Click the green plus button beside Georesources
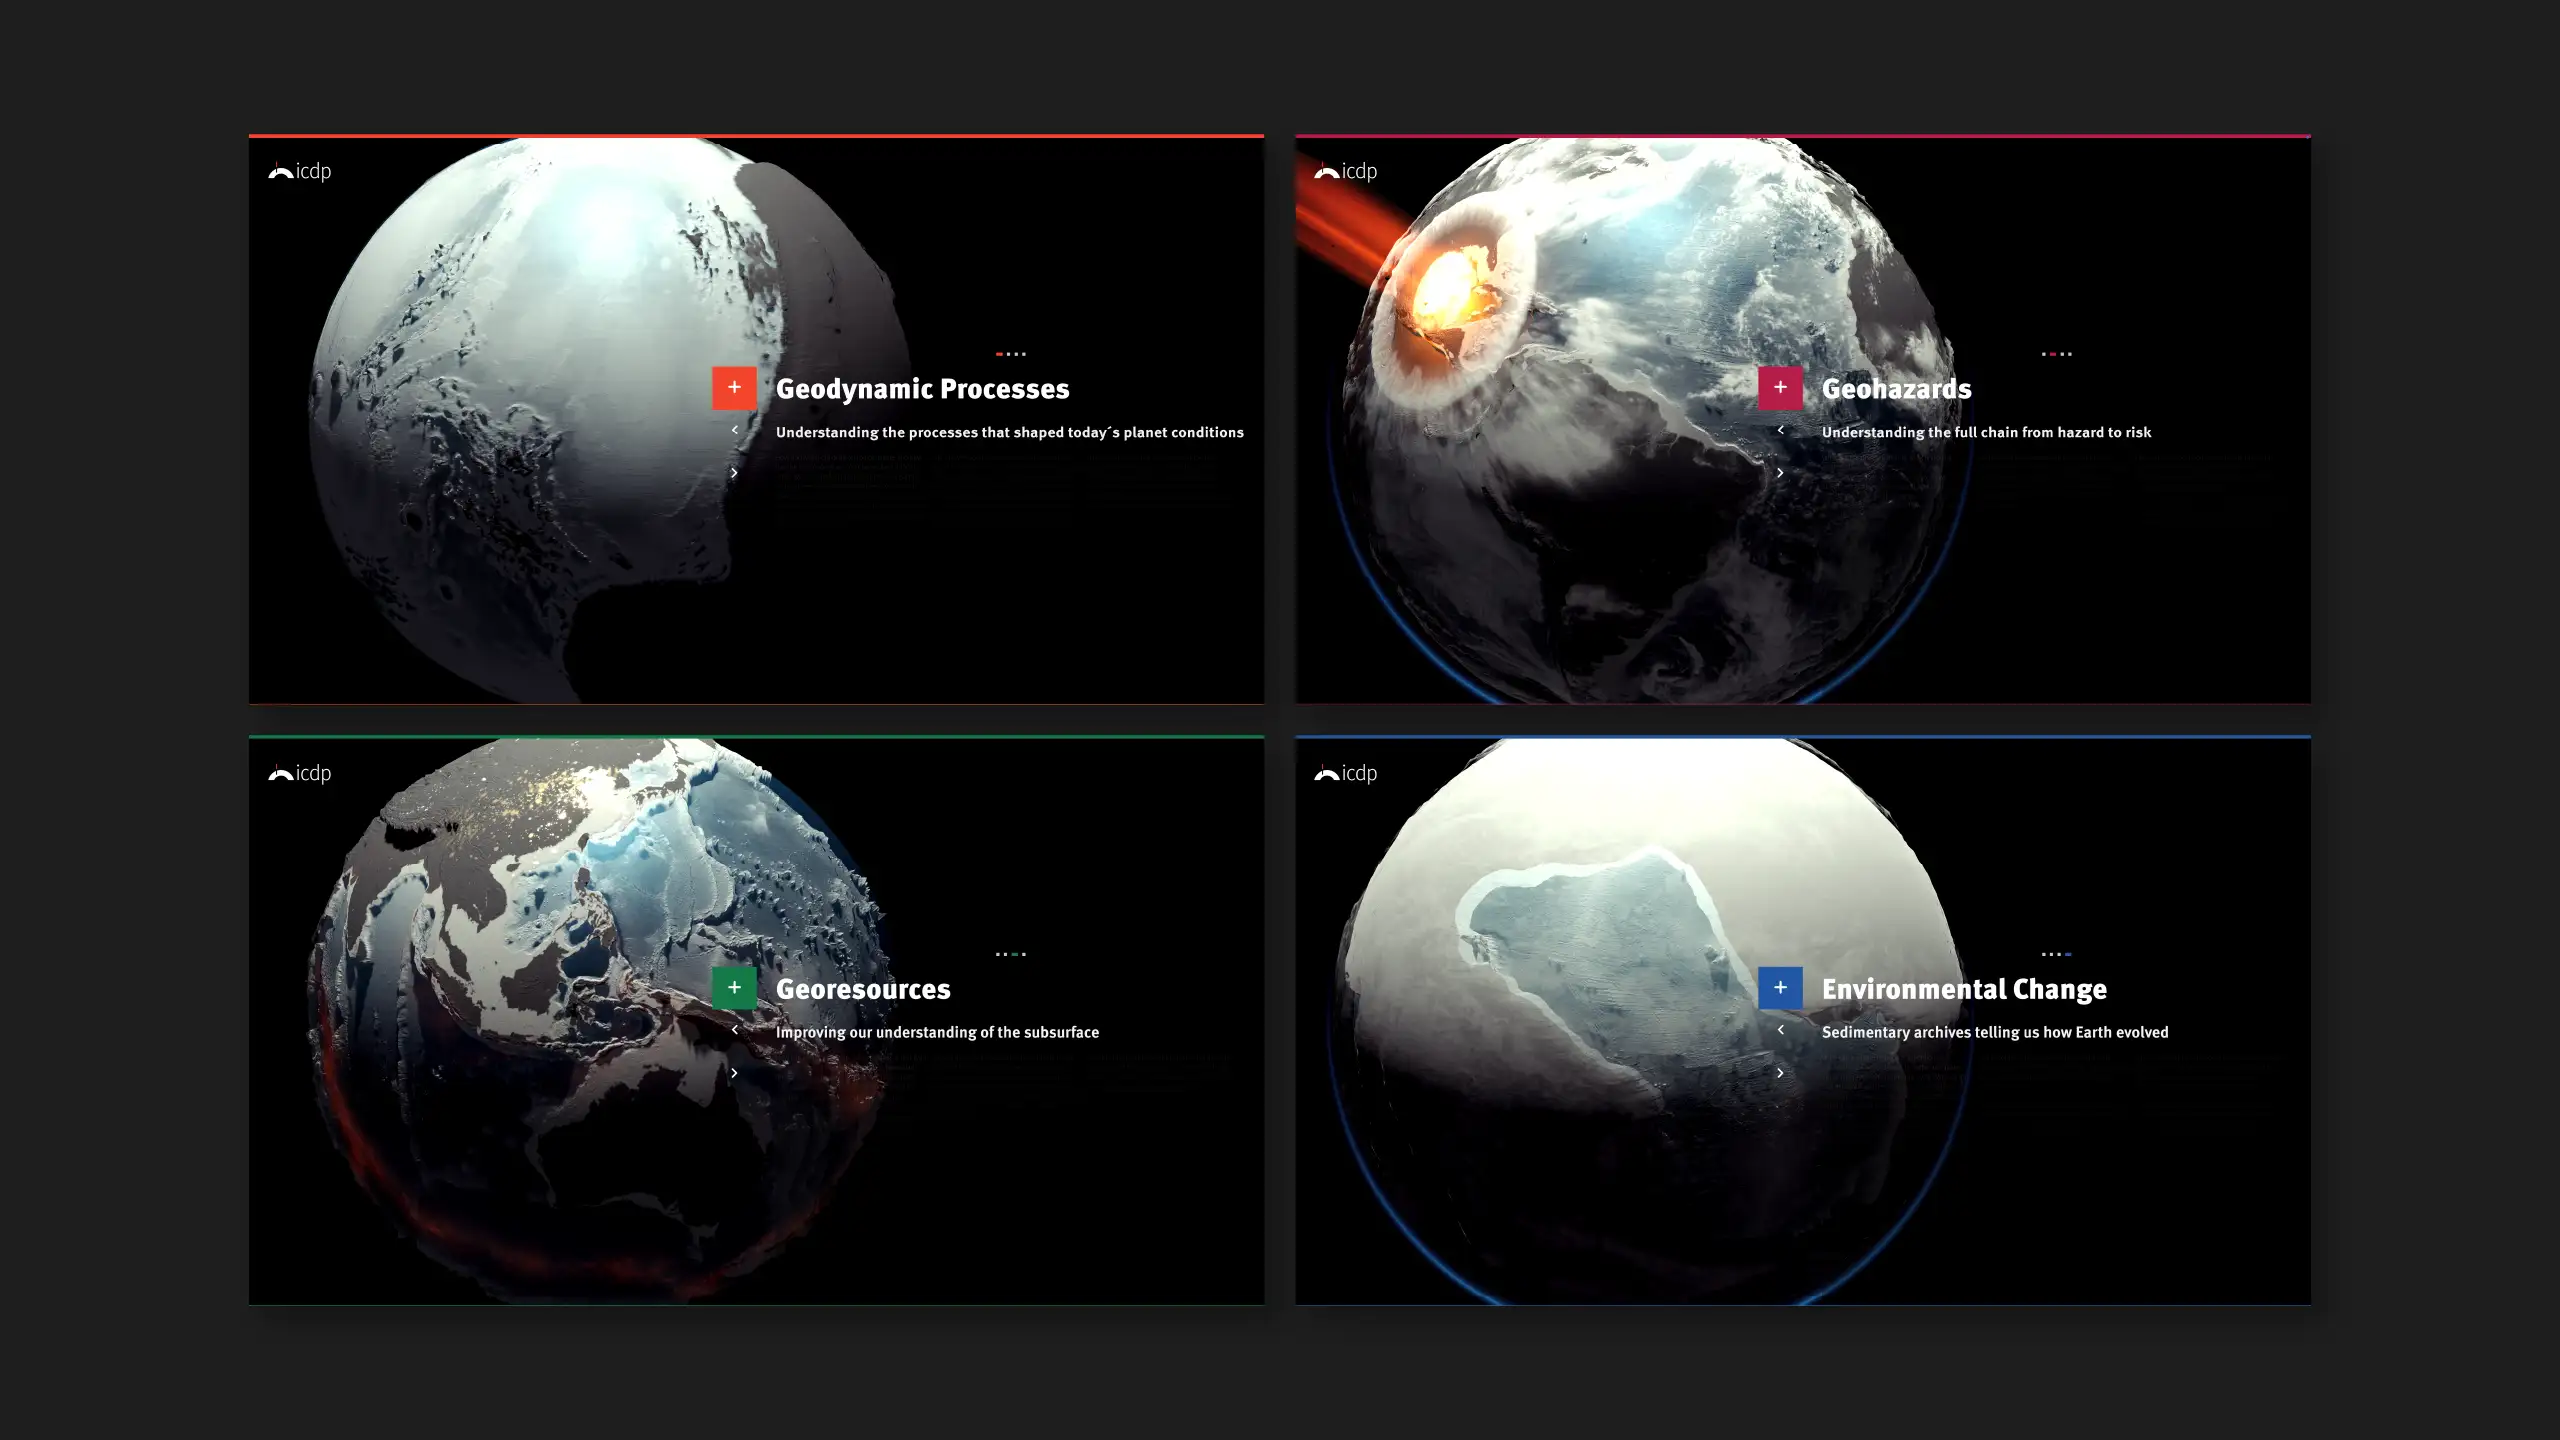 734,988
